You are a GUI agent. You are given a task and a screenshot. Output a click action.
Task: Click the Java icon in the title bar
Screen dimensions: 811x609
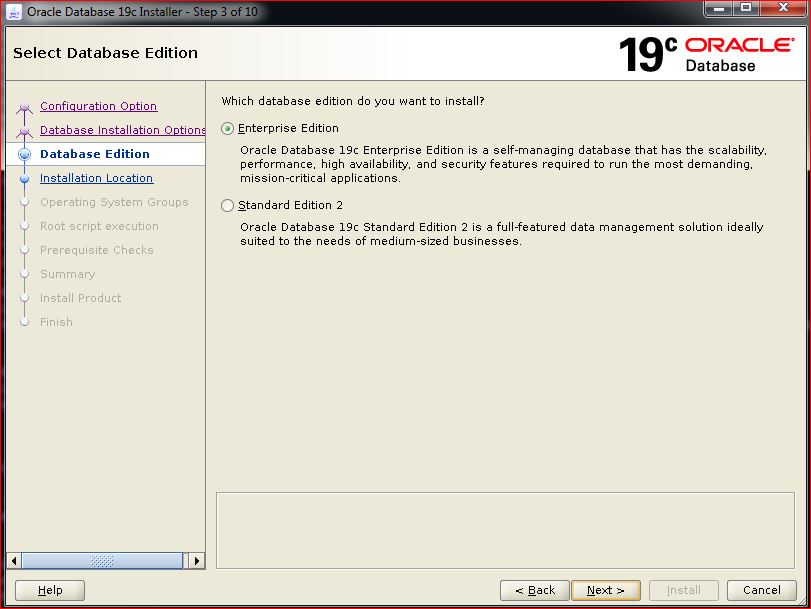(15, 11)
